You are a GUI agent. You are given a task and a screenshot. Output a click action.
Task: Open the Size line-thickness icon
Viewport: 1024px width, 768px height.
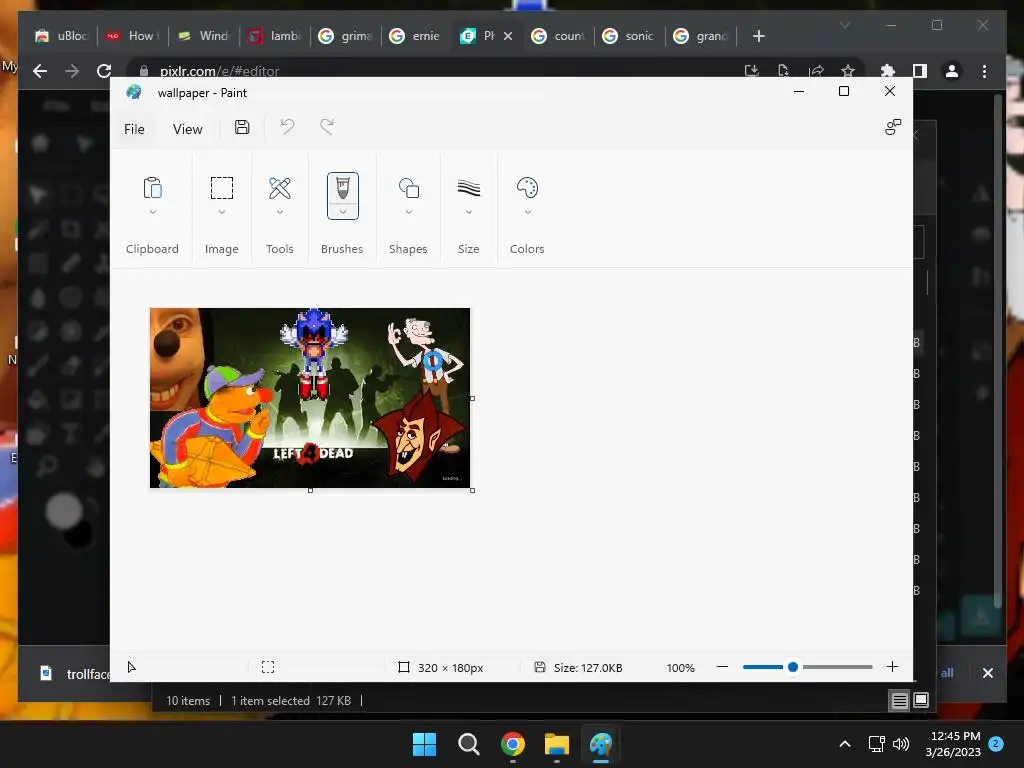click(468, 188)
